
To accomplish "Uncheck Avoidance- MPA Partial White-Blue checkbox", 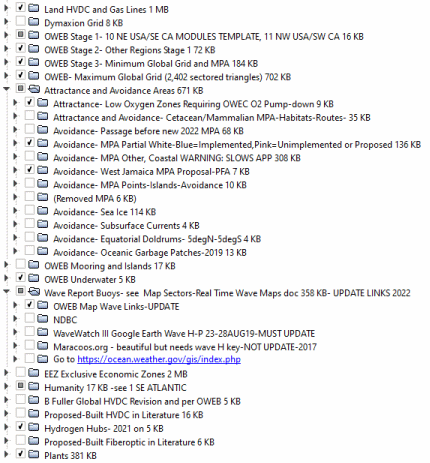I will pos(30,143).
